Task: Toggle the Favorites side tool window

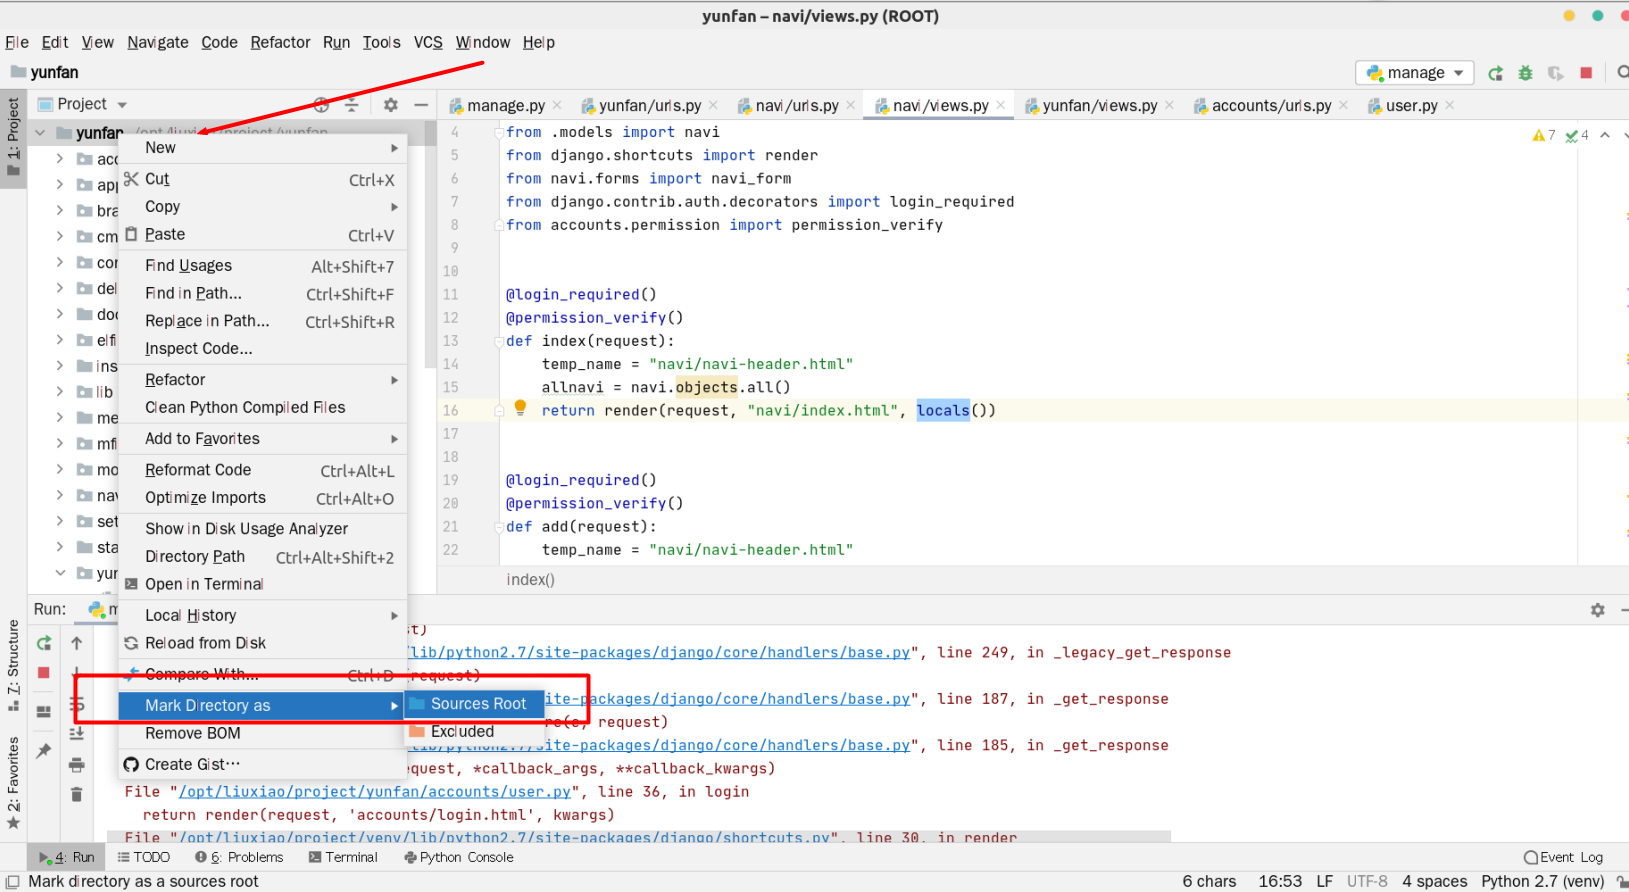Action: (13, 783)
